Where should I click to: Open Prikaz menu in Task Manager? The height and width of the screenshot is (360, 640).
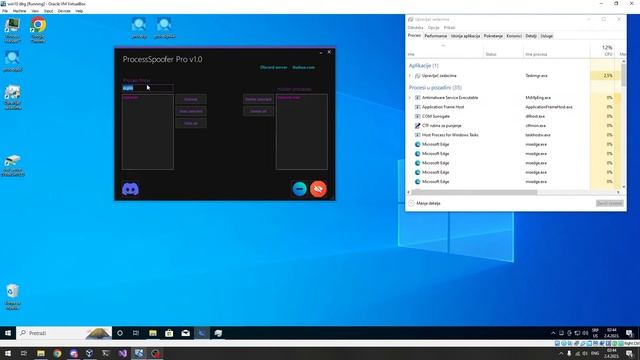pos(449,28)
